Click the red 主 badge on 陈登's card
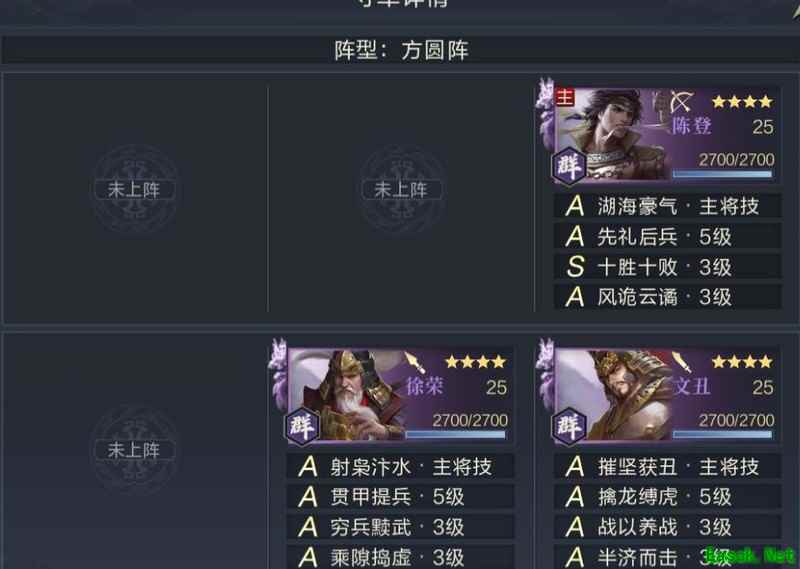The width and height of the screenshot is (800, 569). [565, 96]
